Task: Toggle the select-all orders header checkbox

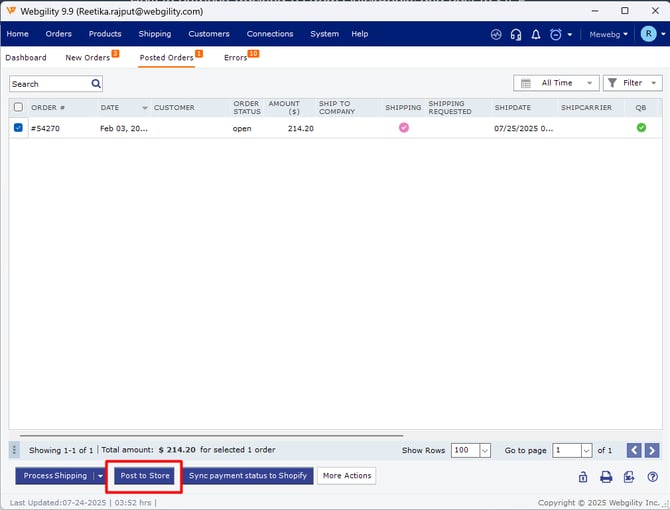Action: tap(18, 107)
